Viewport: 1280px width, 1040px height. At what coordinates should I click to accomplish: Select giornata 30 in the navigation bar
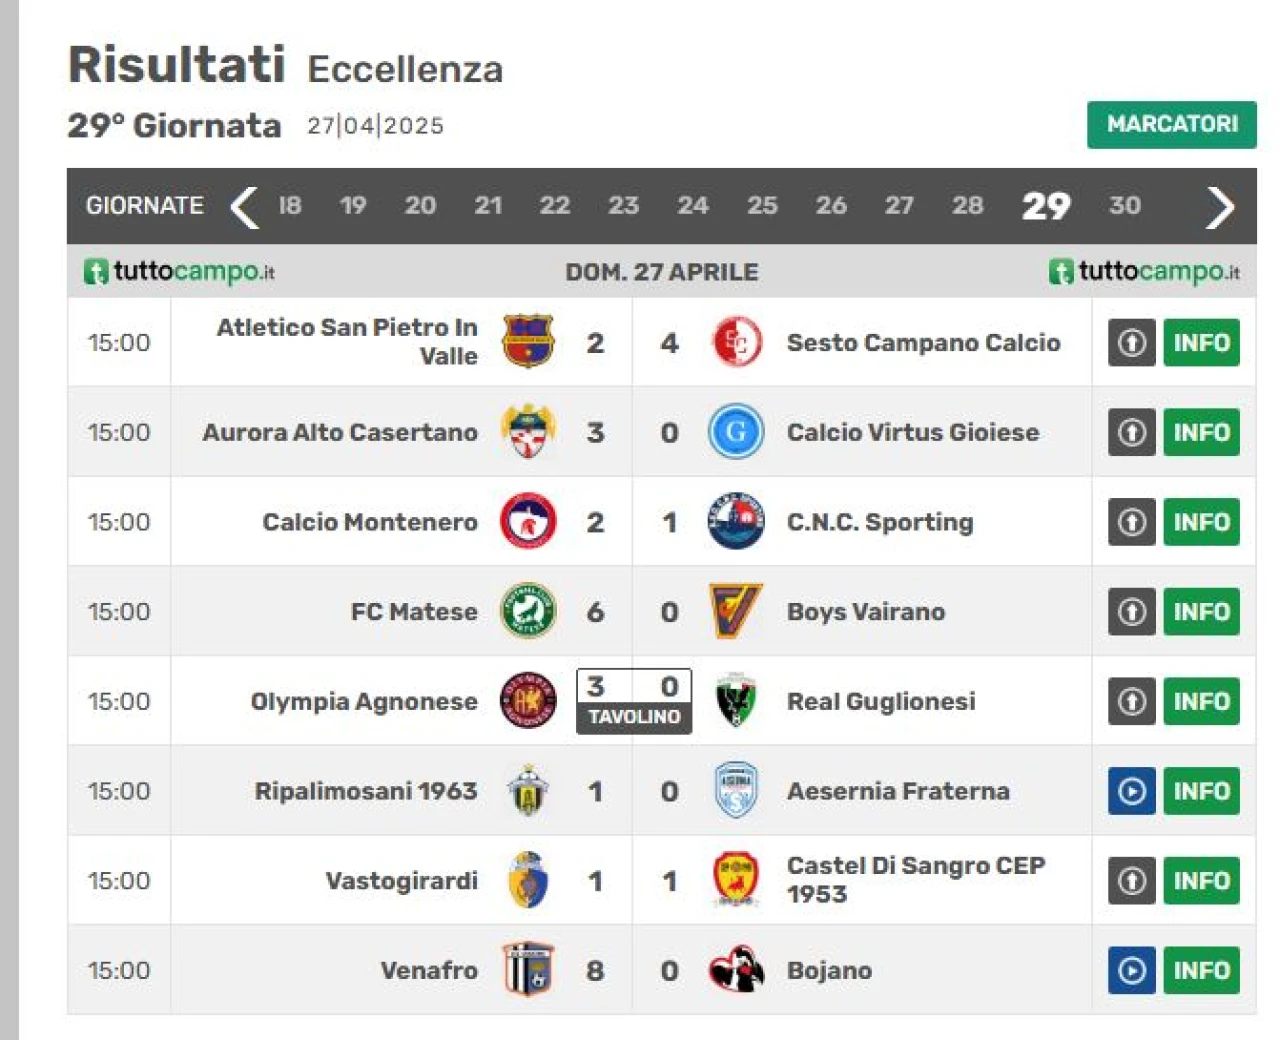click(1124, 206)
